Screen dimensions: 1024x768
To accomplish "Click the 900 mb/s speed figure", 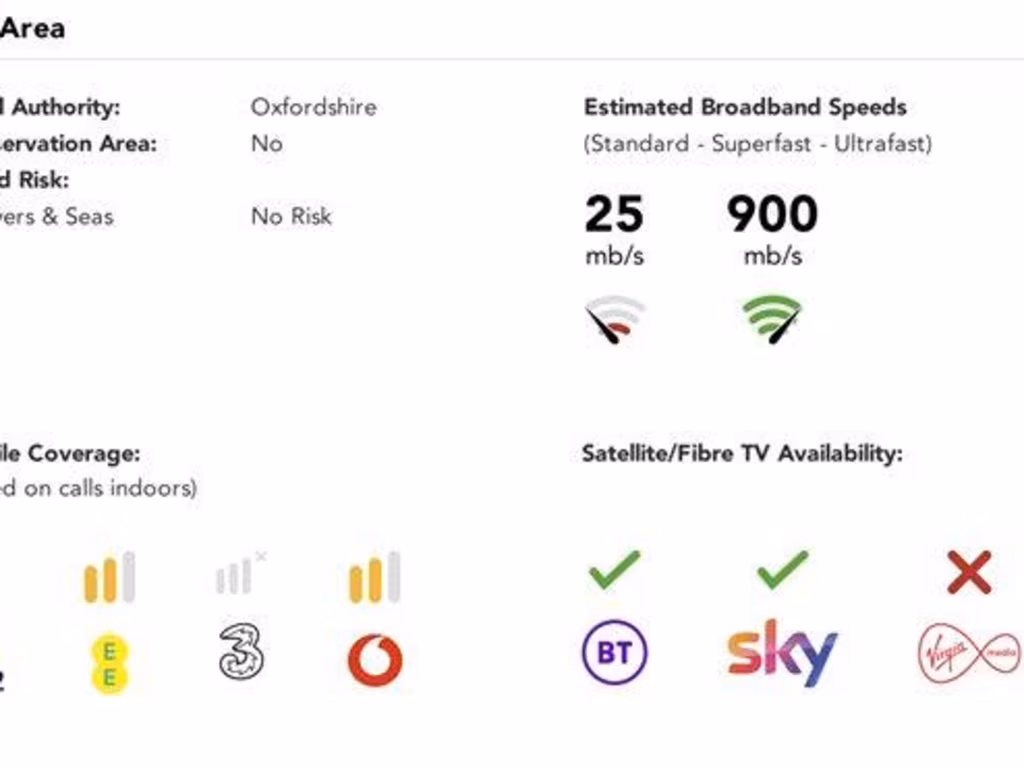I will point(773,229).
